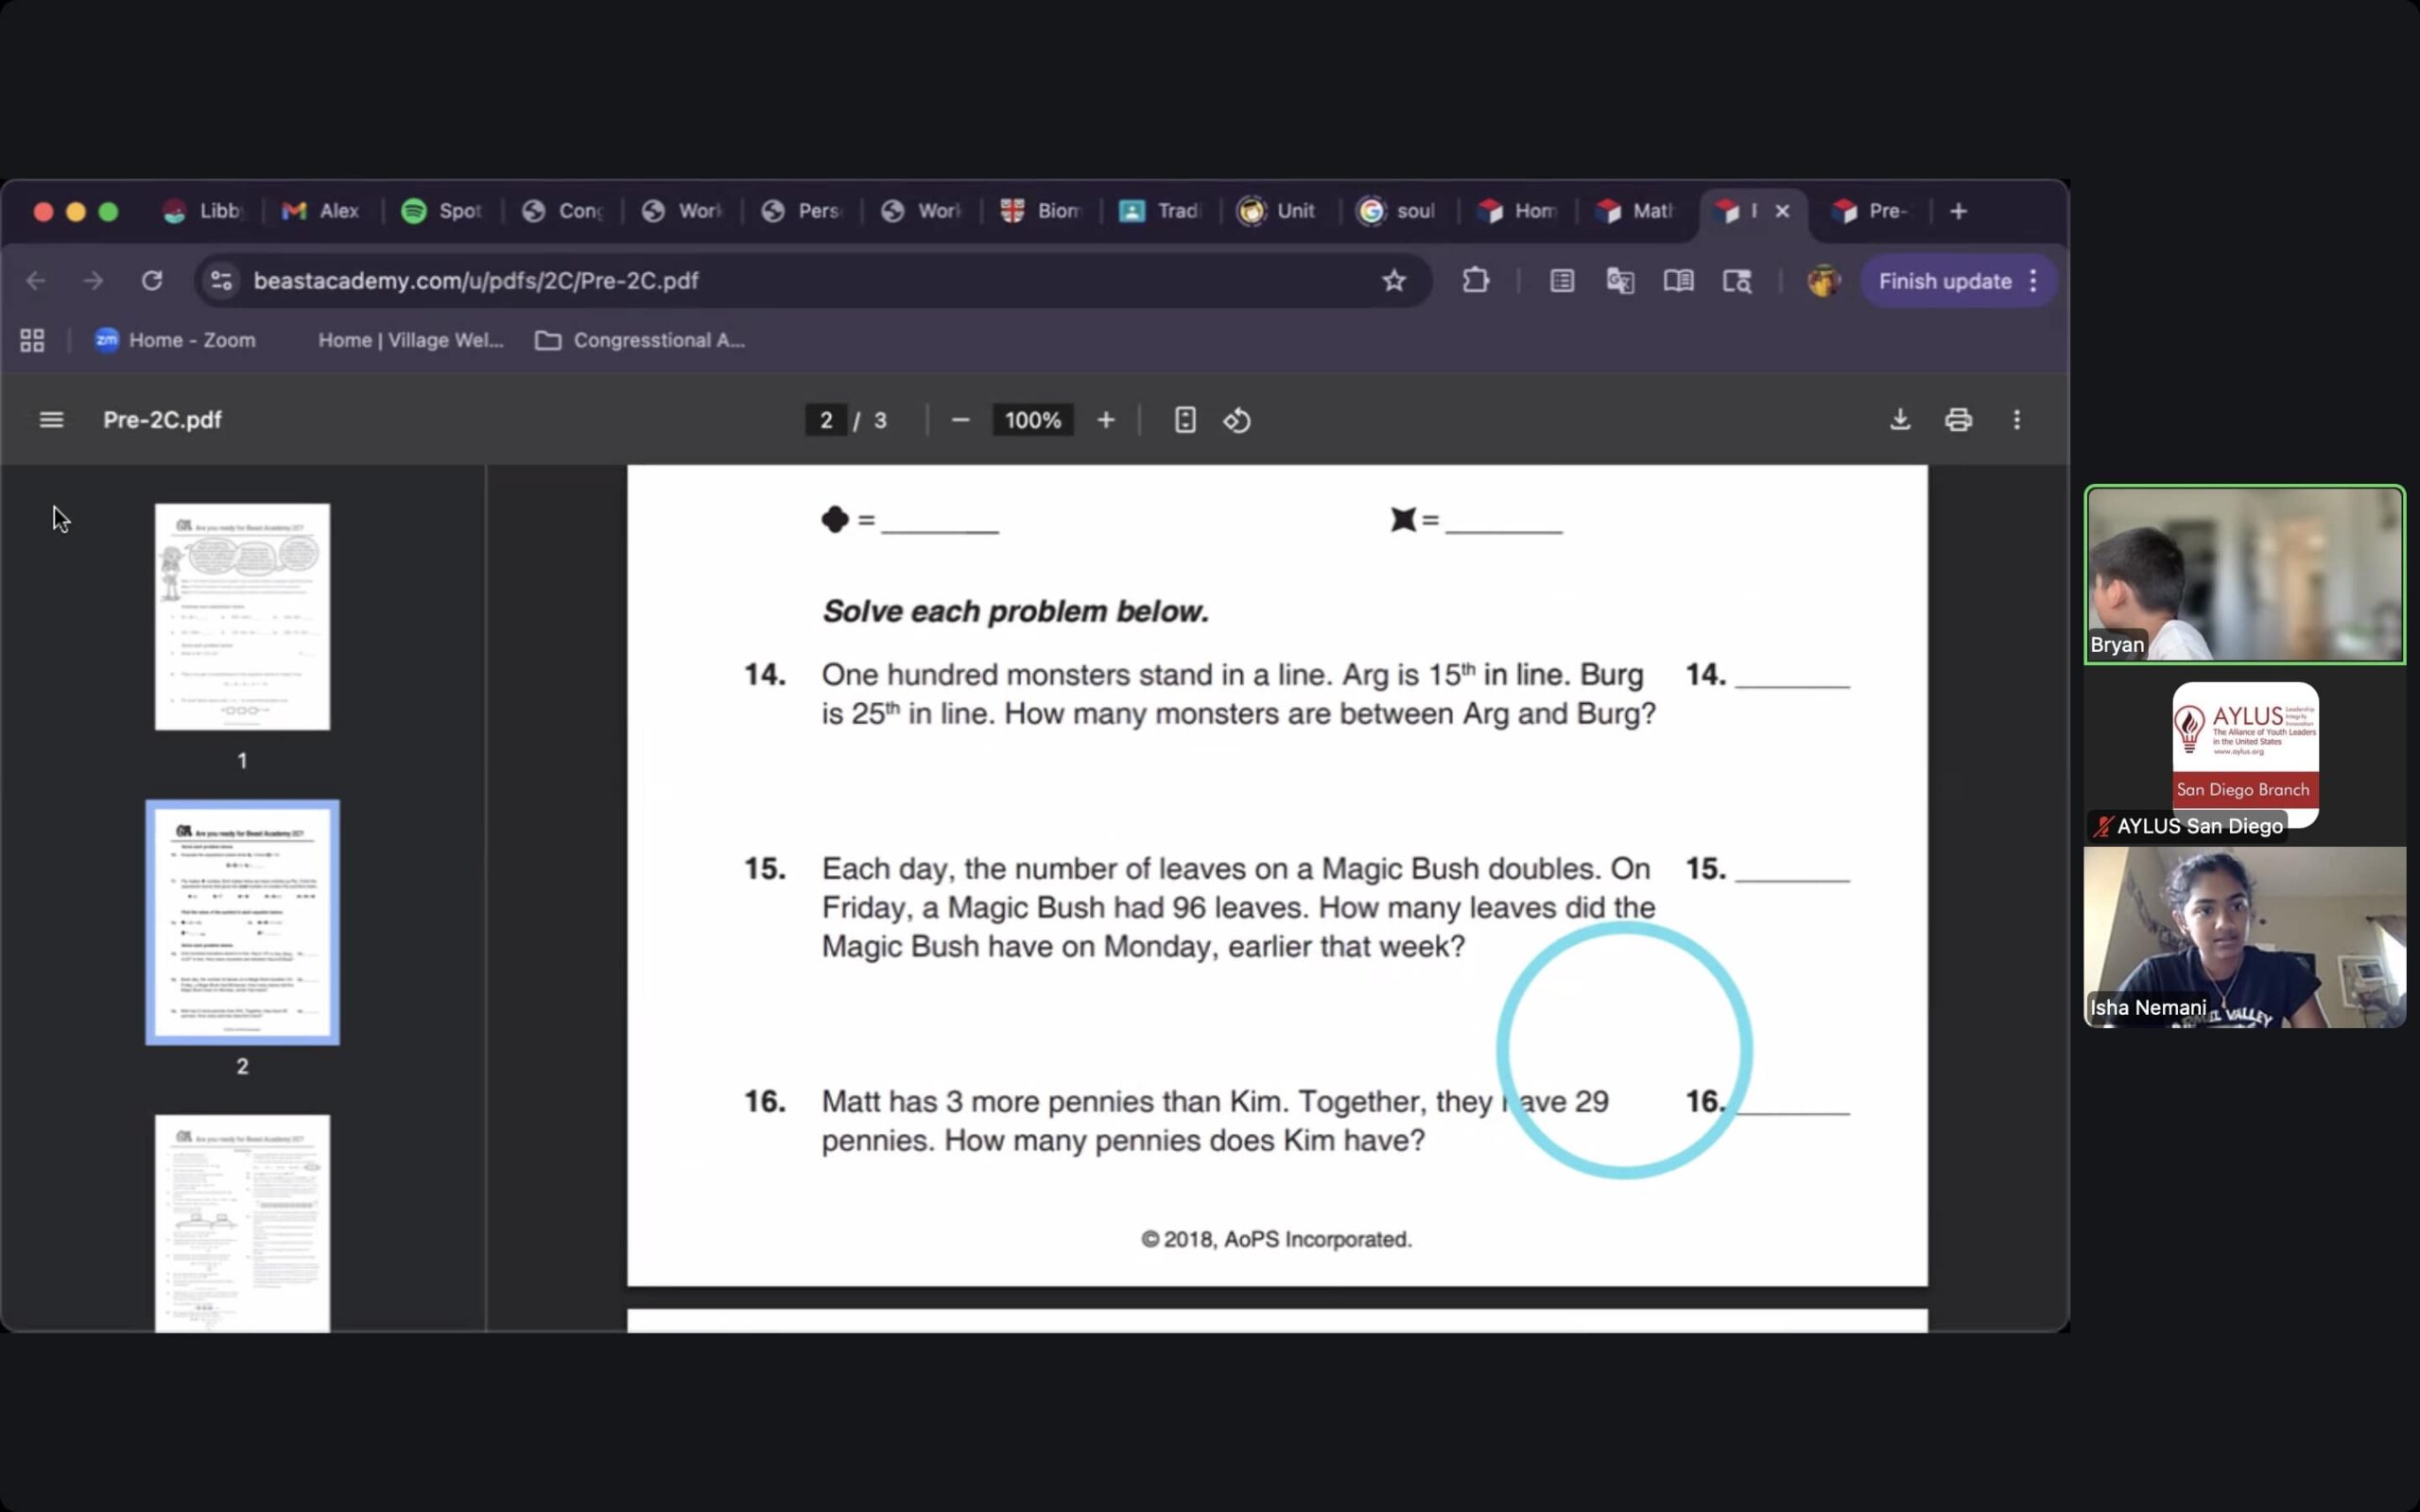Toggle the PDF sidebar hamburger menu

pos(51,420)
